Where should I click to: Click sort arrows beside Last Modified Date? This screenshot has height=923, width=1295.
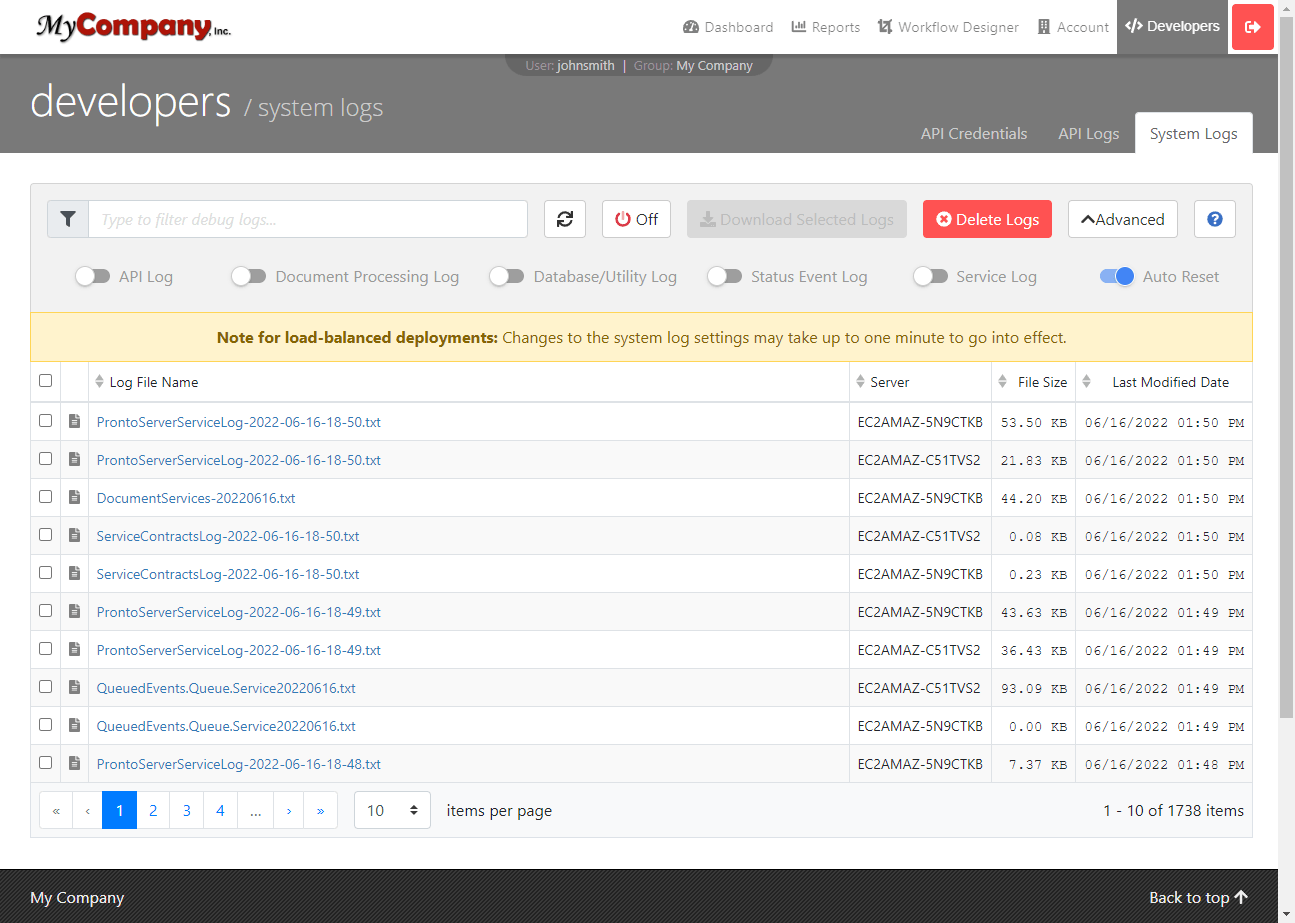(x=1088, y=382)
